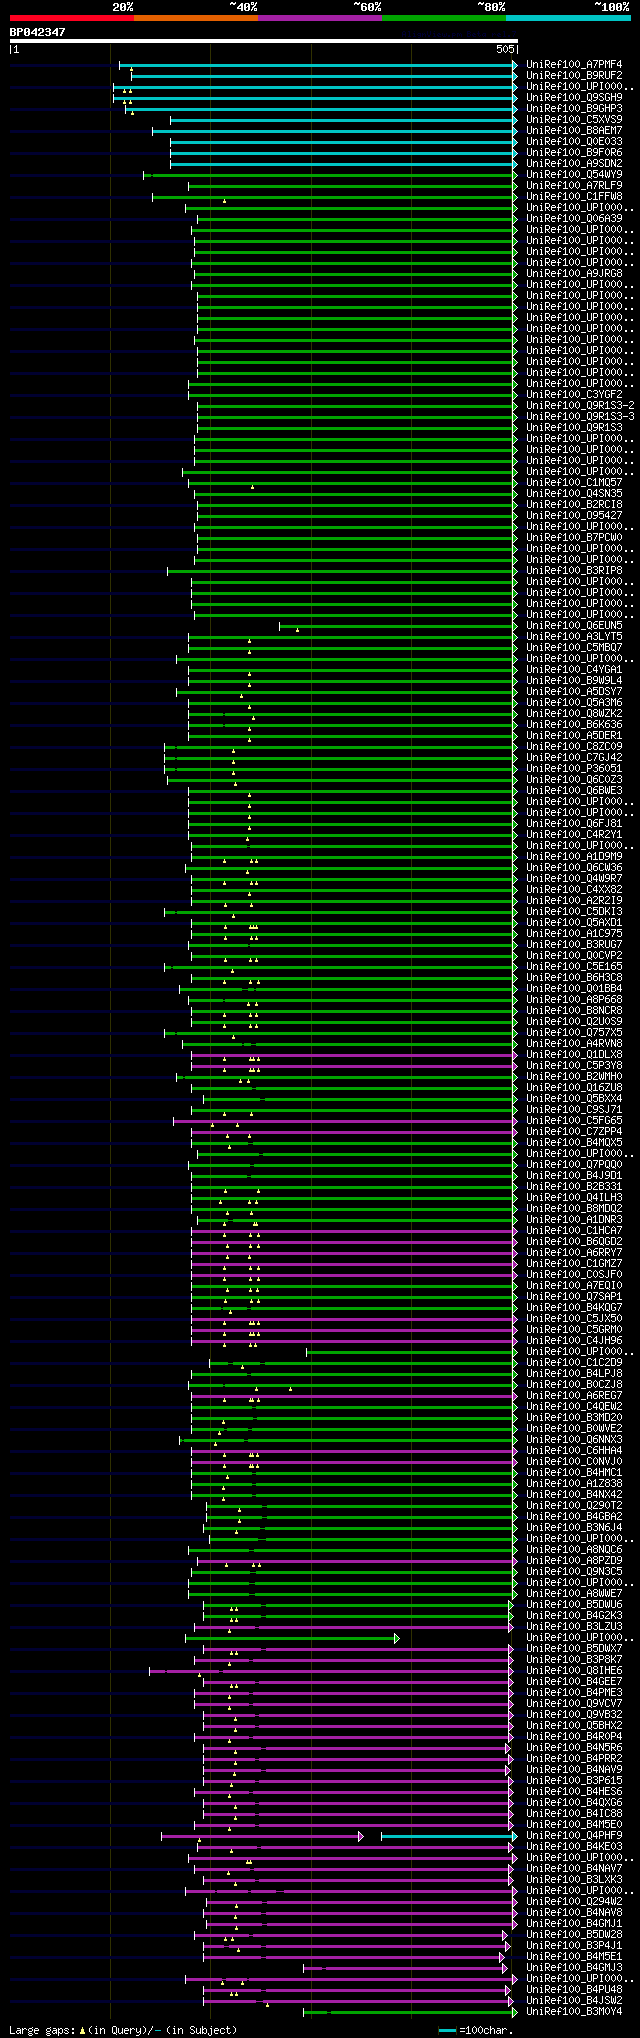Select the UniRef100_Q8IHE6 label
640x2038 pixels.
click(574, 1671)
